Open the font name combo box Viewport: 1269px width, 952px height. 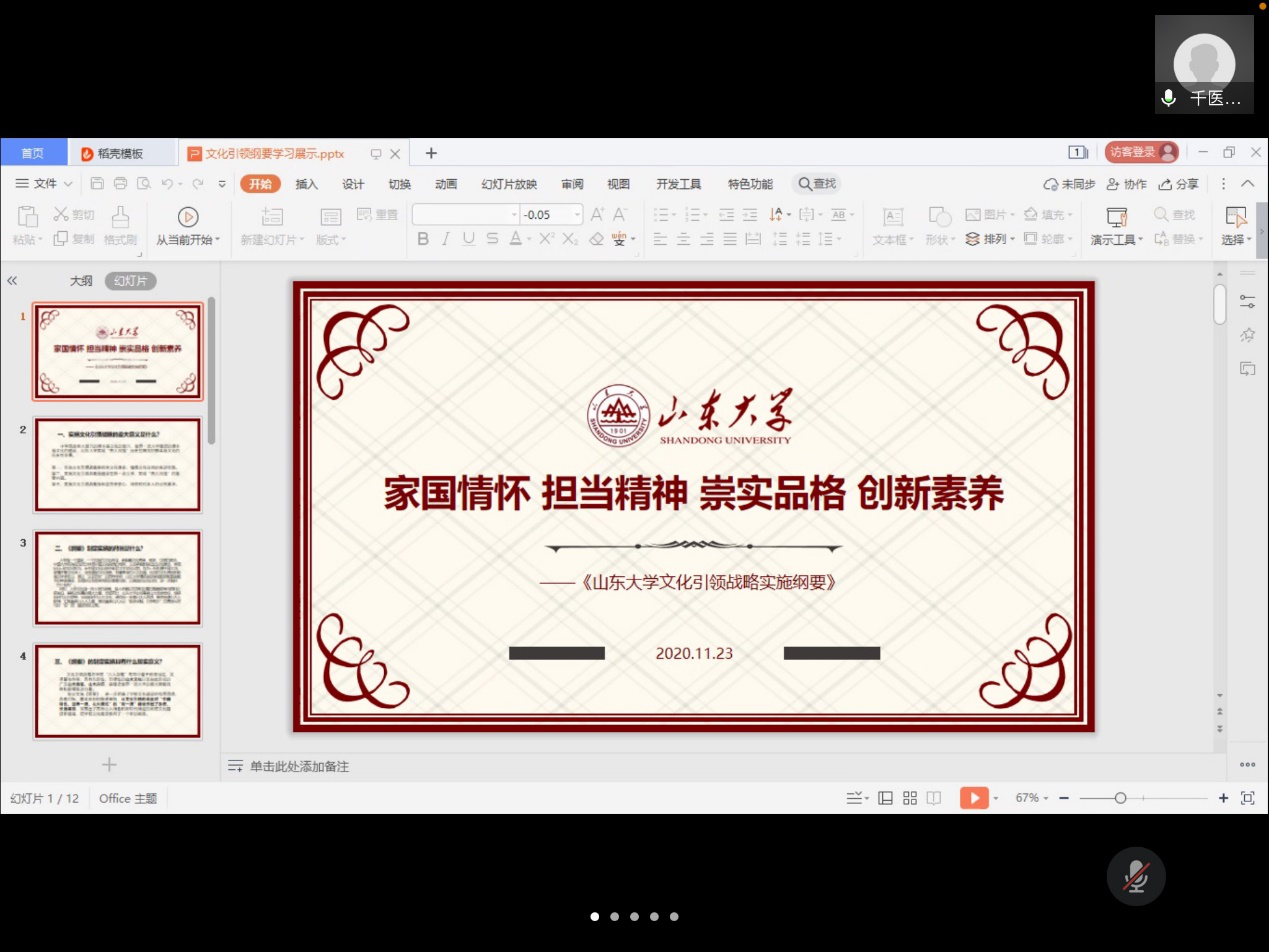[x=466, y=215]
